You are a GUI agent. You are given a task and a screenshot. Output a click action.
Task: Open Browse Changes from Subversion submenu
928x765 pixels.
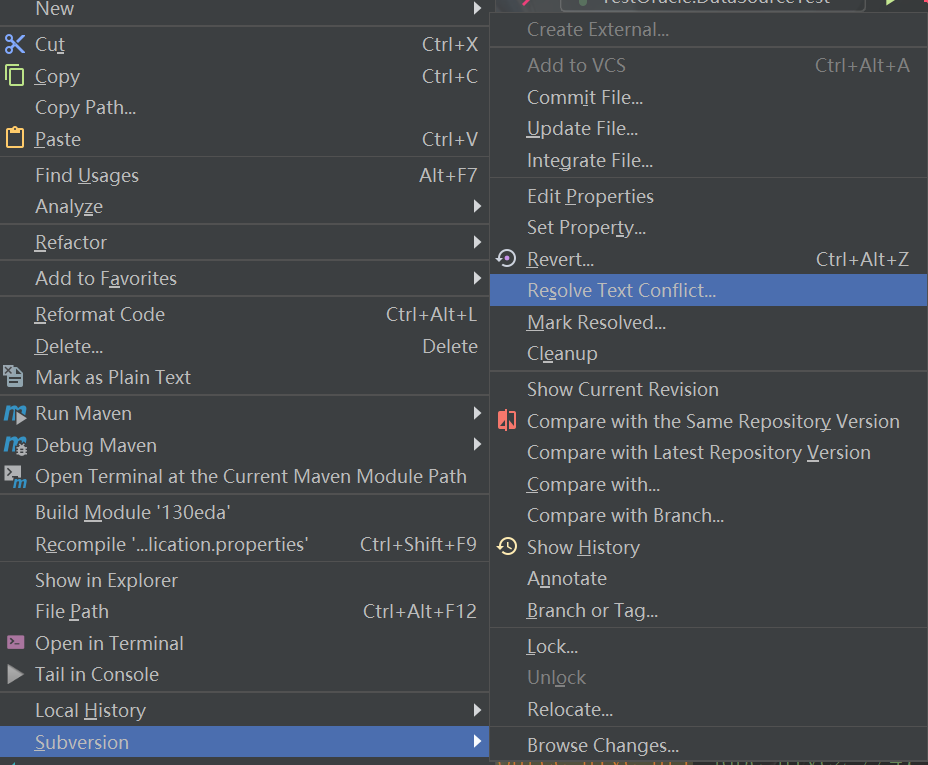[x=602, y=745]
